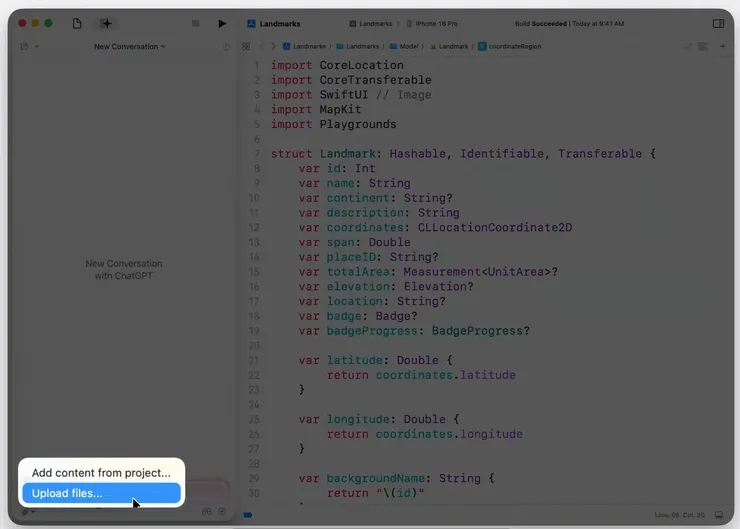Image resolution: width=740 pixels, height=529 pixels.
Task: Add a new editor pane
Action: click(x=723, y=46)
